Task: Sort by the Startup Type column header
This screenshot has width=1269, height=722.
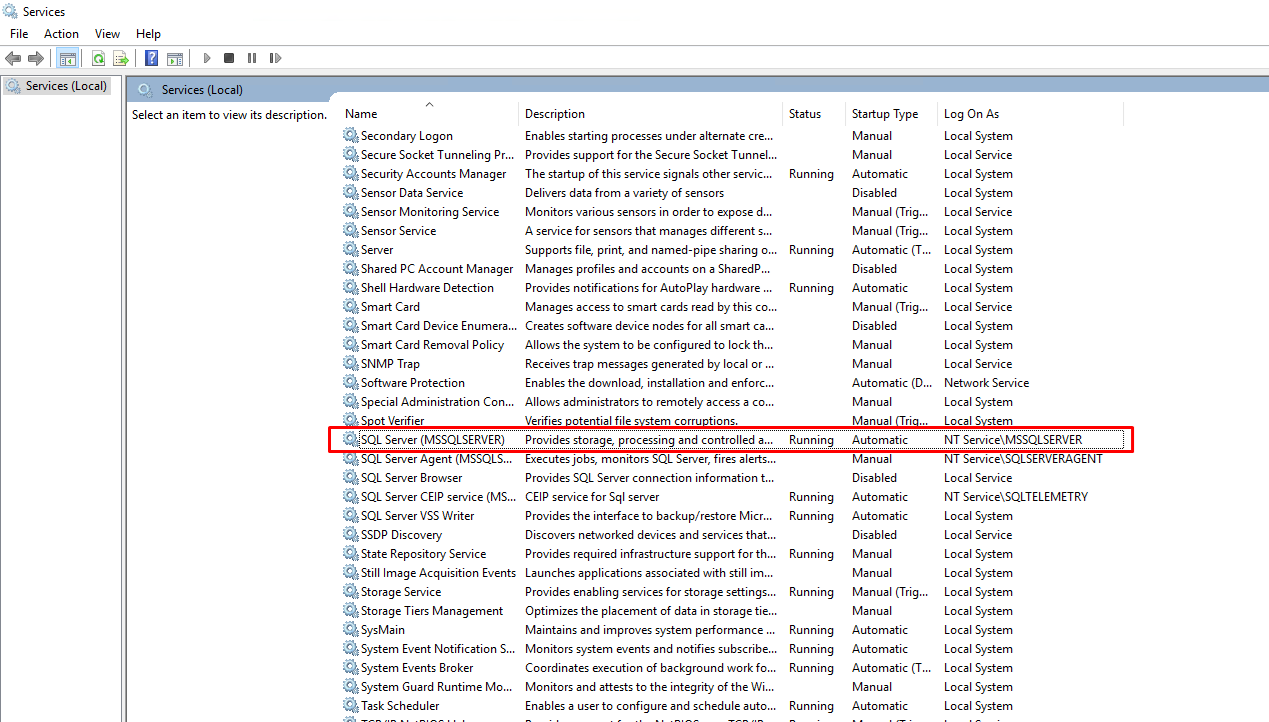Action: (x=884, y=114)
